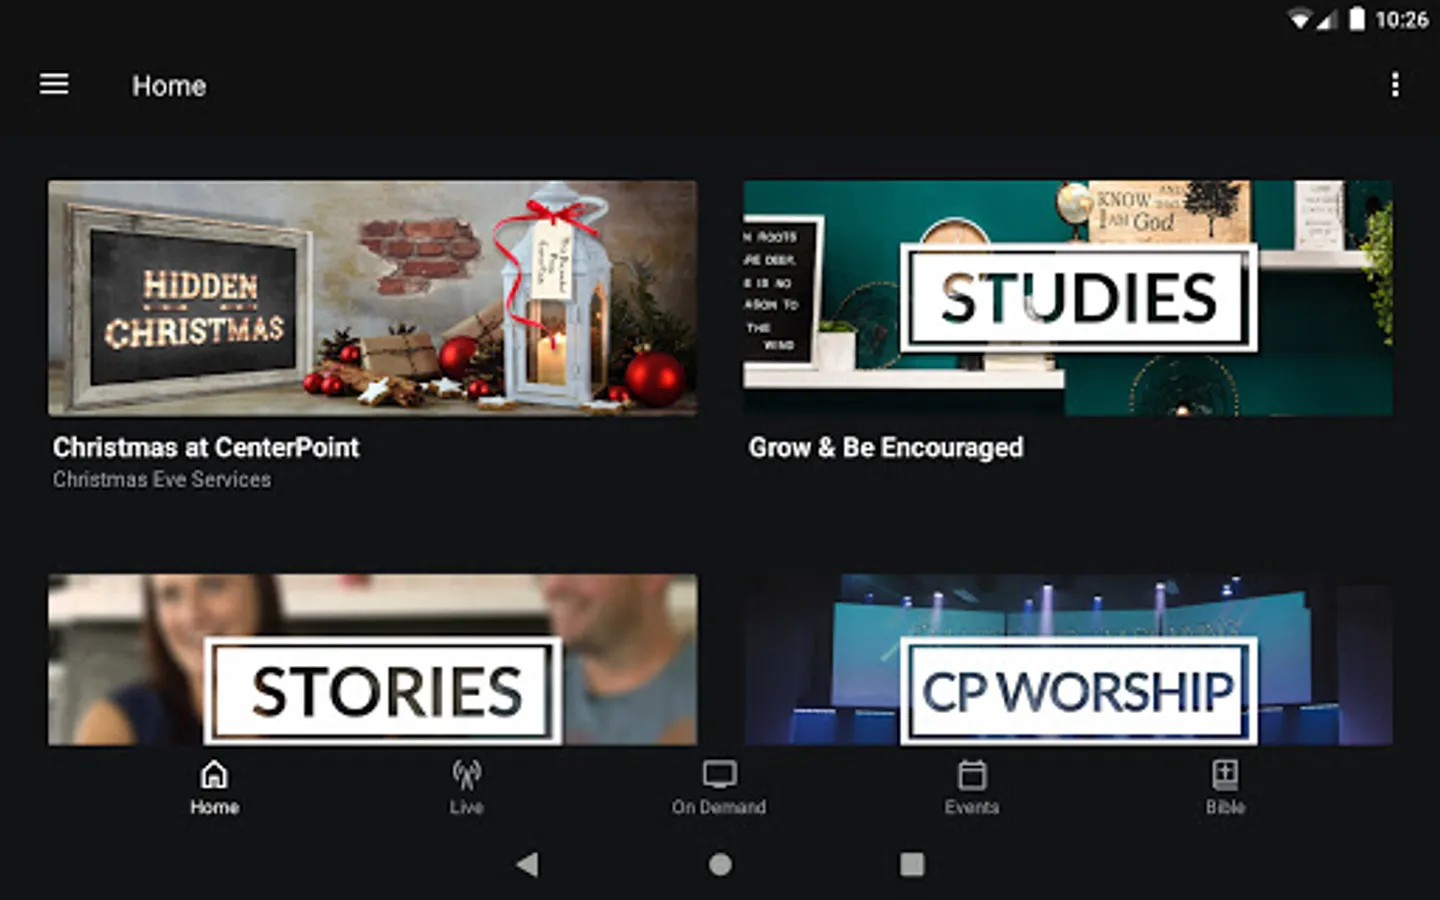
Task: Tap the Wi-Fi status icon
Action: click(1300, 19)
